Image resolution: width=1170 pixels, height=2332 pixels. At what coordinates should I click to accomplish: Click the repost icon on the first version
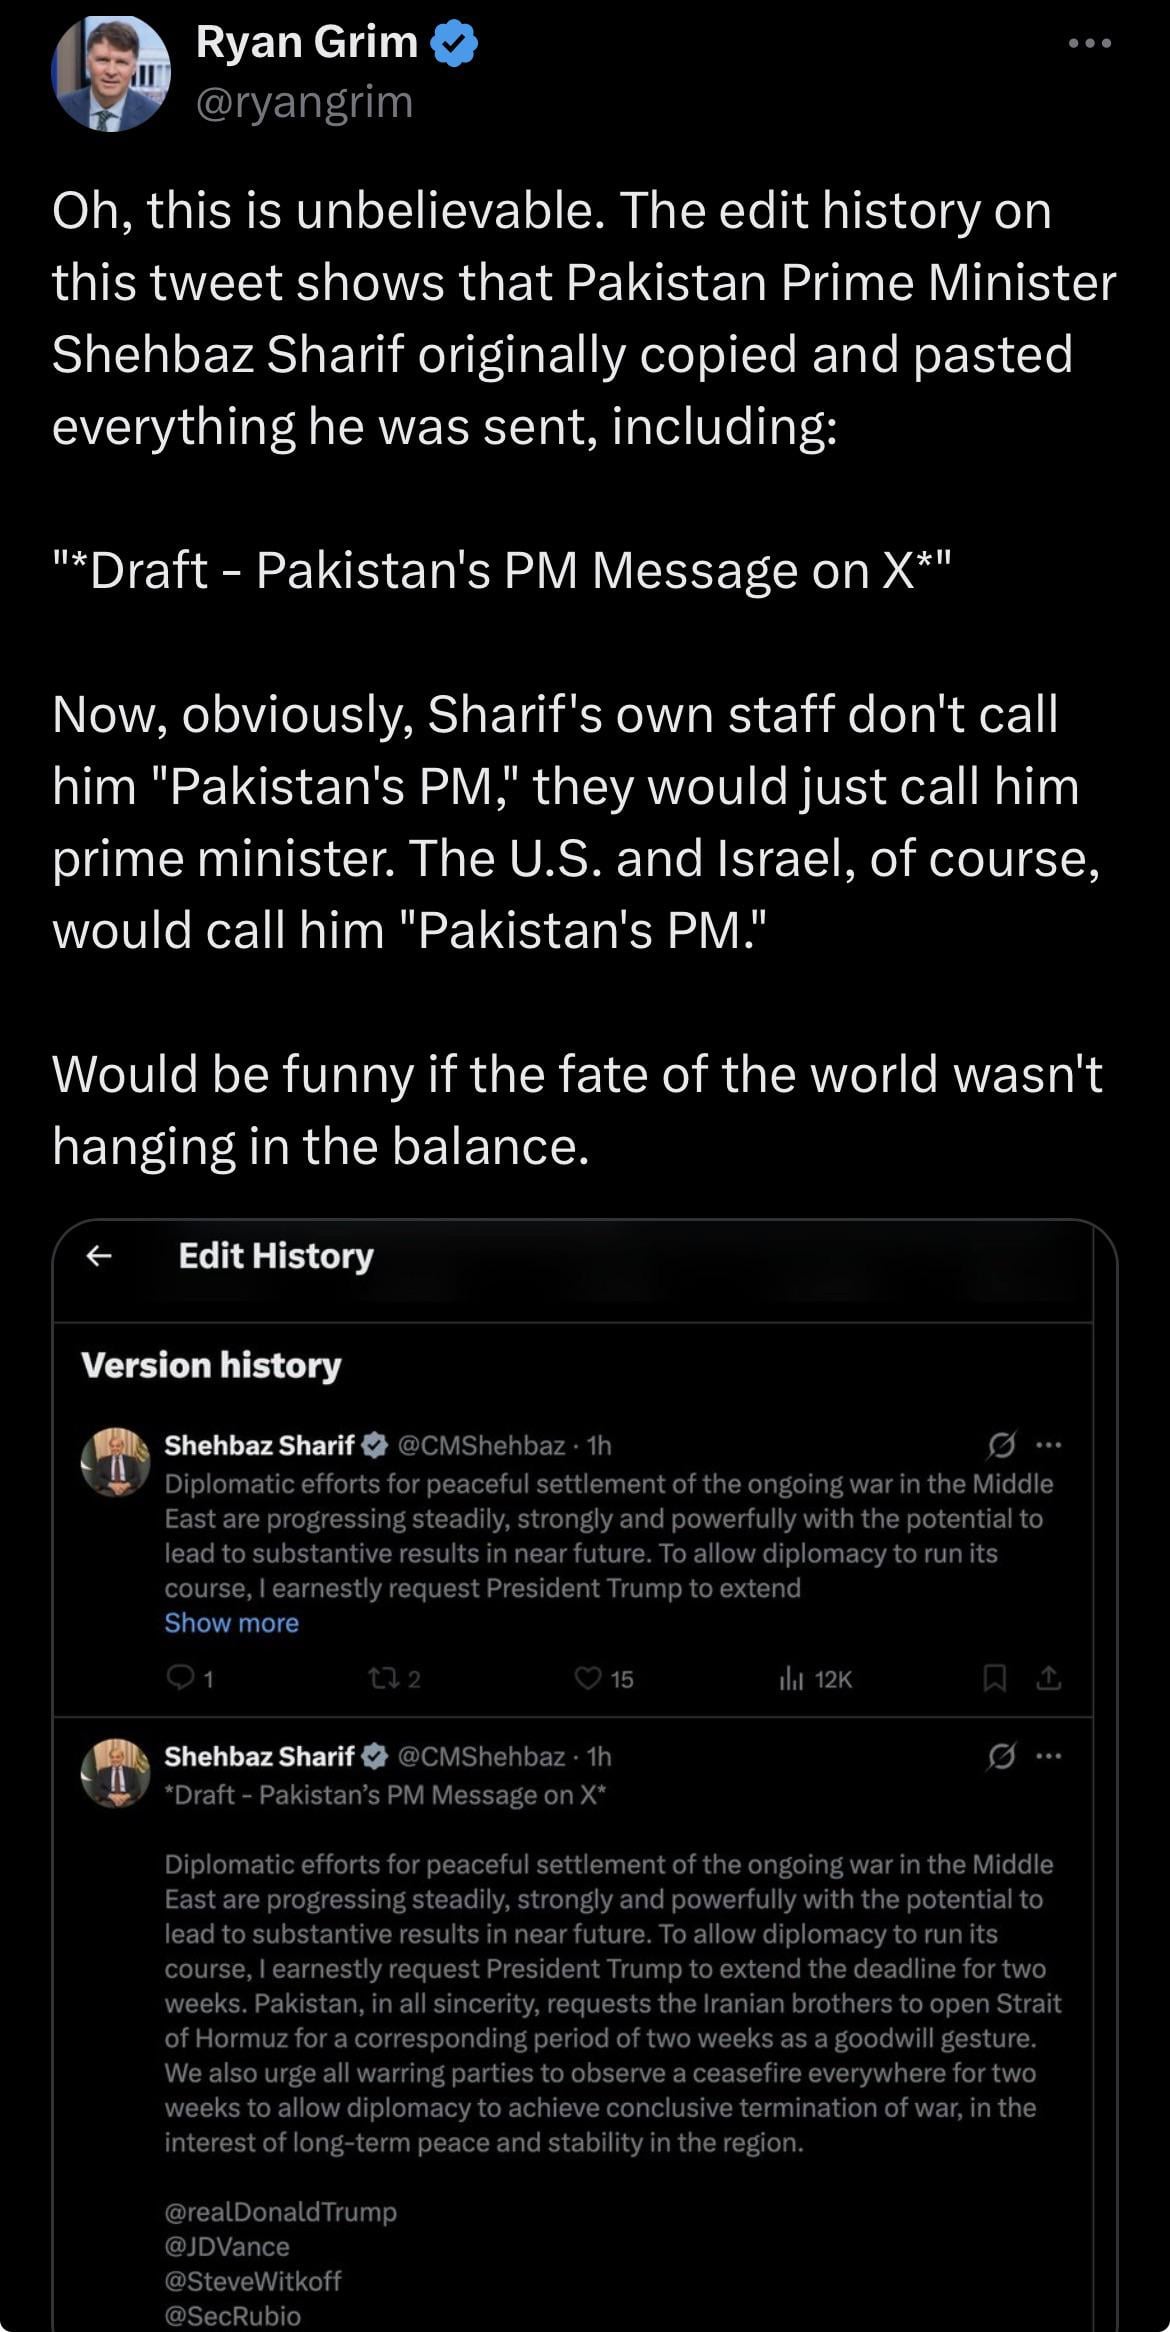(x=383, y=1679)
